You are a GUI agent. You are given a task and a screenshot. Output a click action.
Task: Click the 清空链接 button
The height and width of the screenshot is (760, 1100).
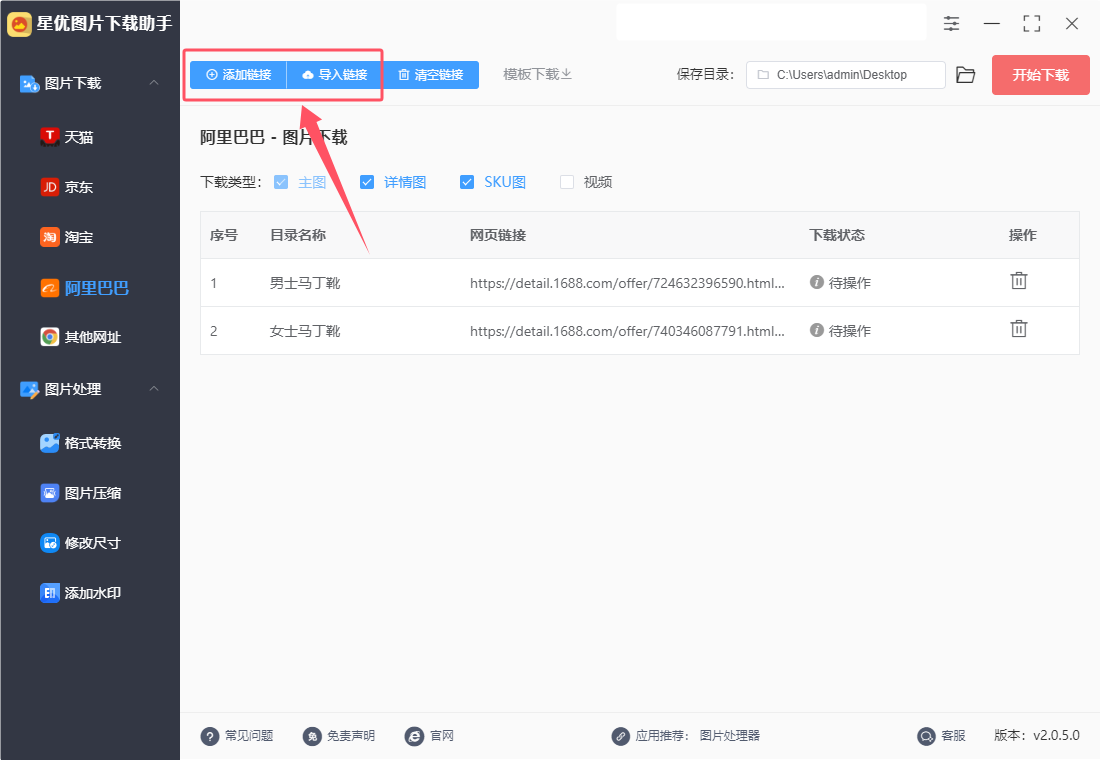tap(431, 75)
